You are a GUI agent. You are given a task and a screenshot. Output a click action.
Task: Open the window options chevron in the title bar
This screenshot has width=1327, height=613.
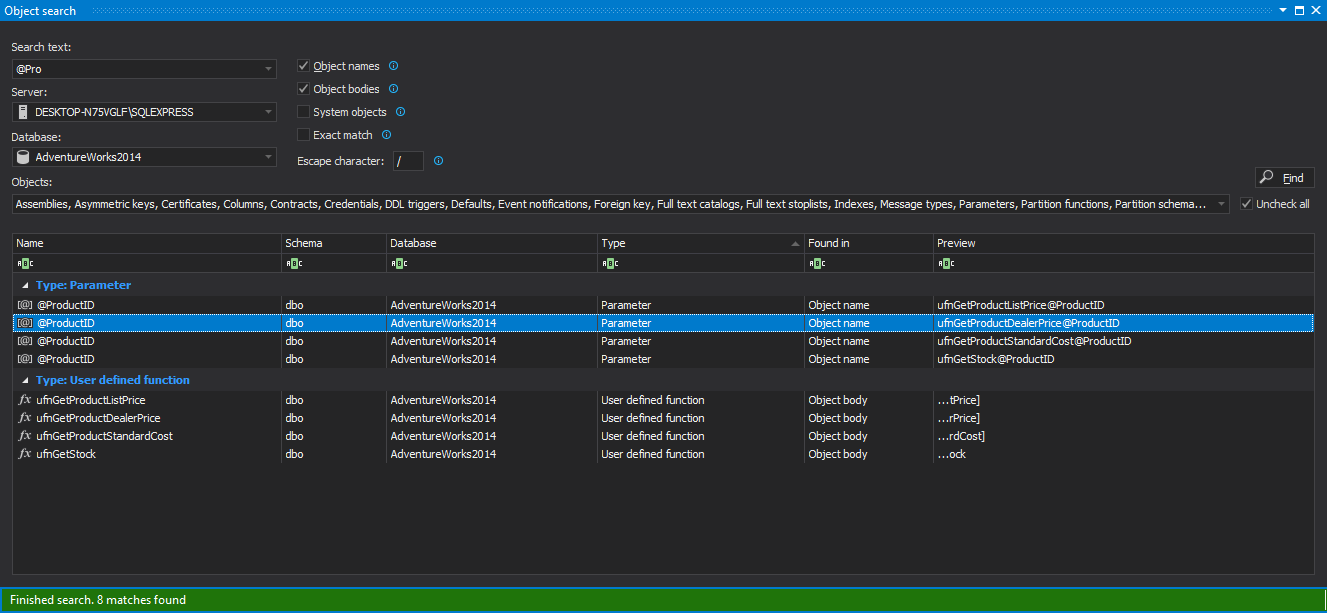click(1282, 10)
